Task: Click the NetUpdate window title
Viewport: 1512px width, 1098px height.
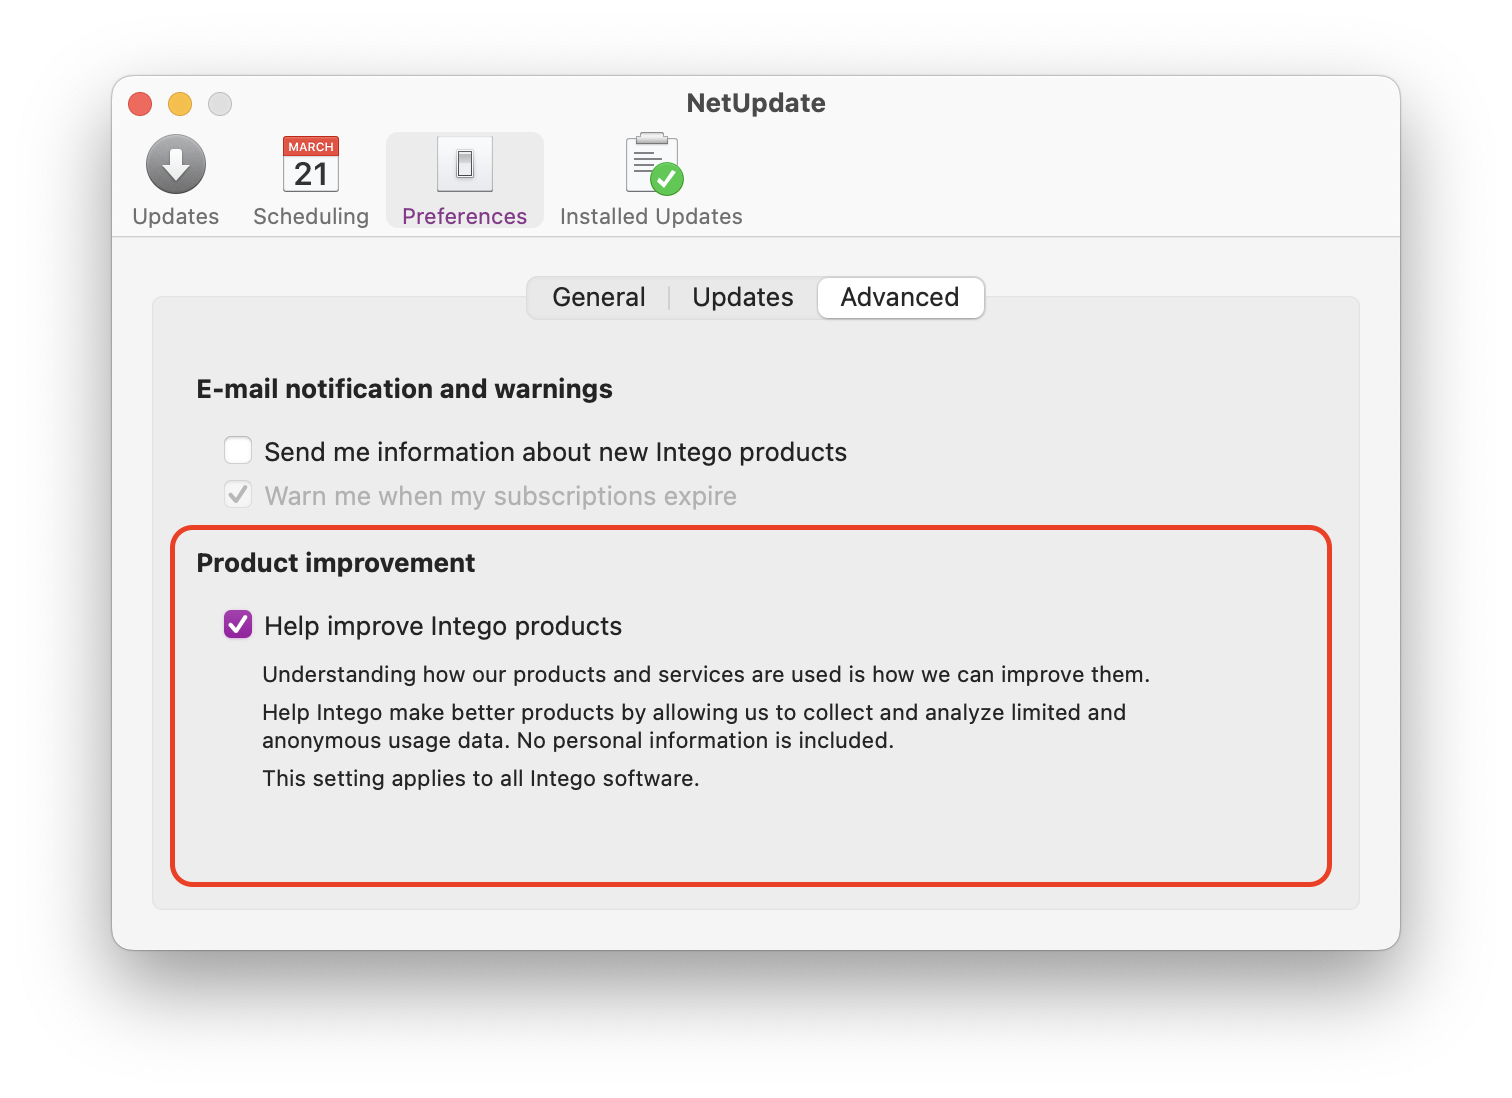Action: [x=756, y=103]
